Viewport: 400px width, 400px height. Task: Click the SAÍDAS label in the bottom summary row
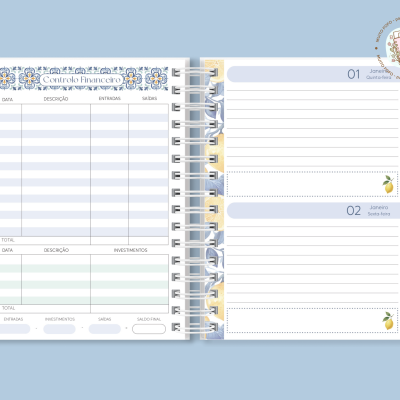[x=104, y=319]
